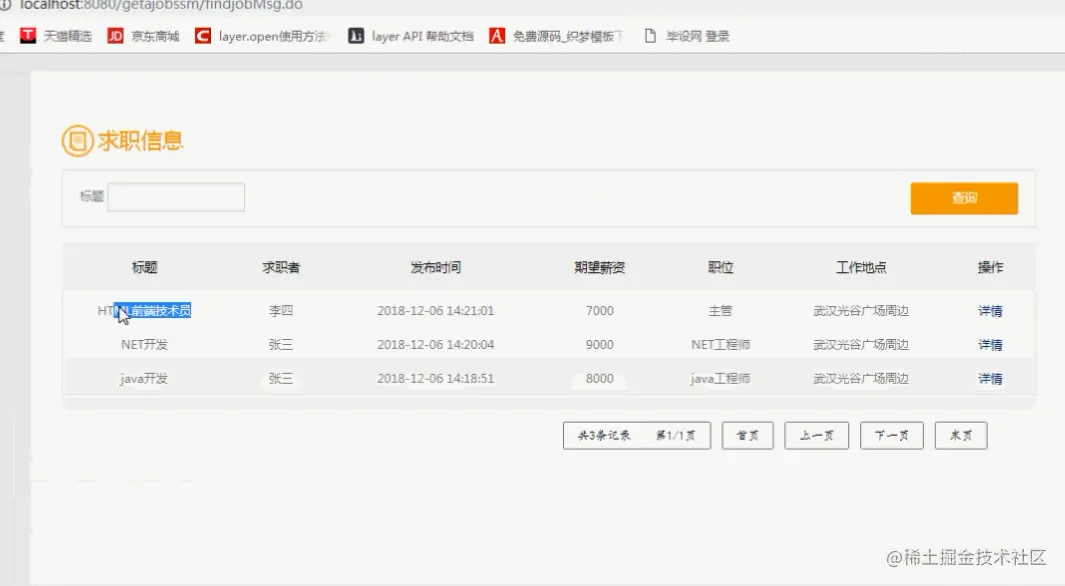Select the highlighted HTML前端技术员 title cell

[144, 311]
